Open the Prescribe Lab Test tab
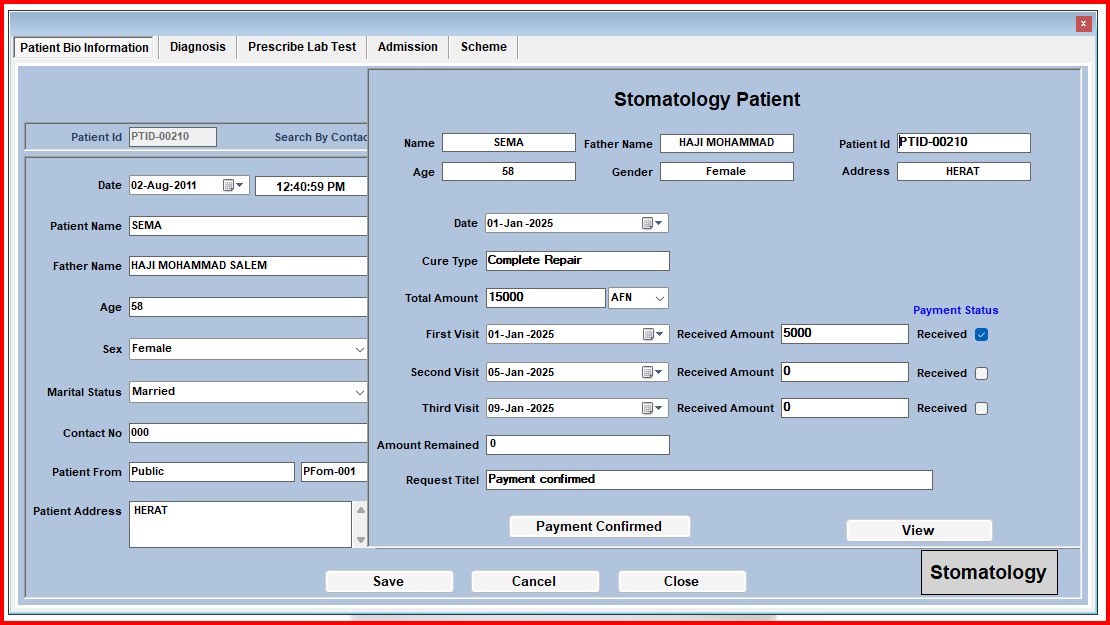This screenshot has height=625, width=1110. [x=302, y=47]
